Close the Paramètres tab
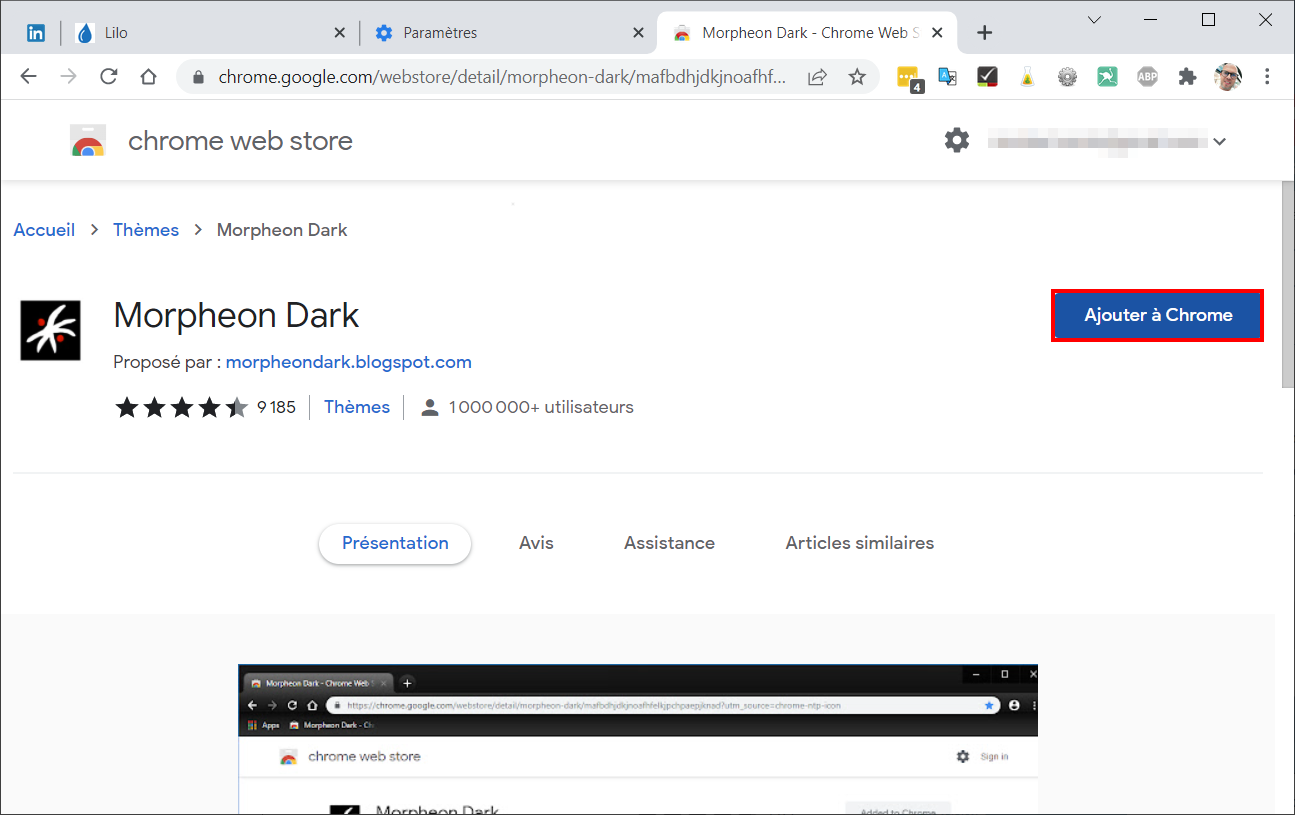 [x=638, y=33]
